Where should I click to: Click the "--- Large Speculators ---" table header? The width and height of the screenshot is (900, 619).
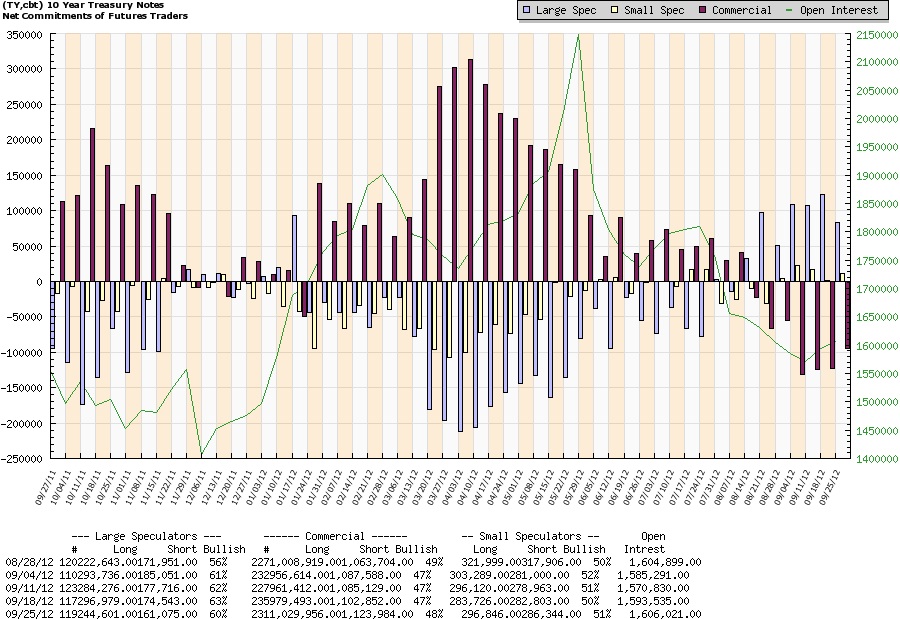coord(146,536)
